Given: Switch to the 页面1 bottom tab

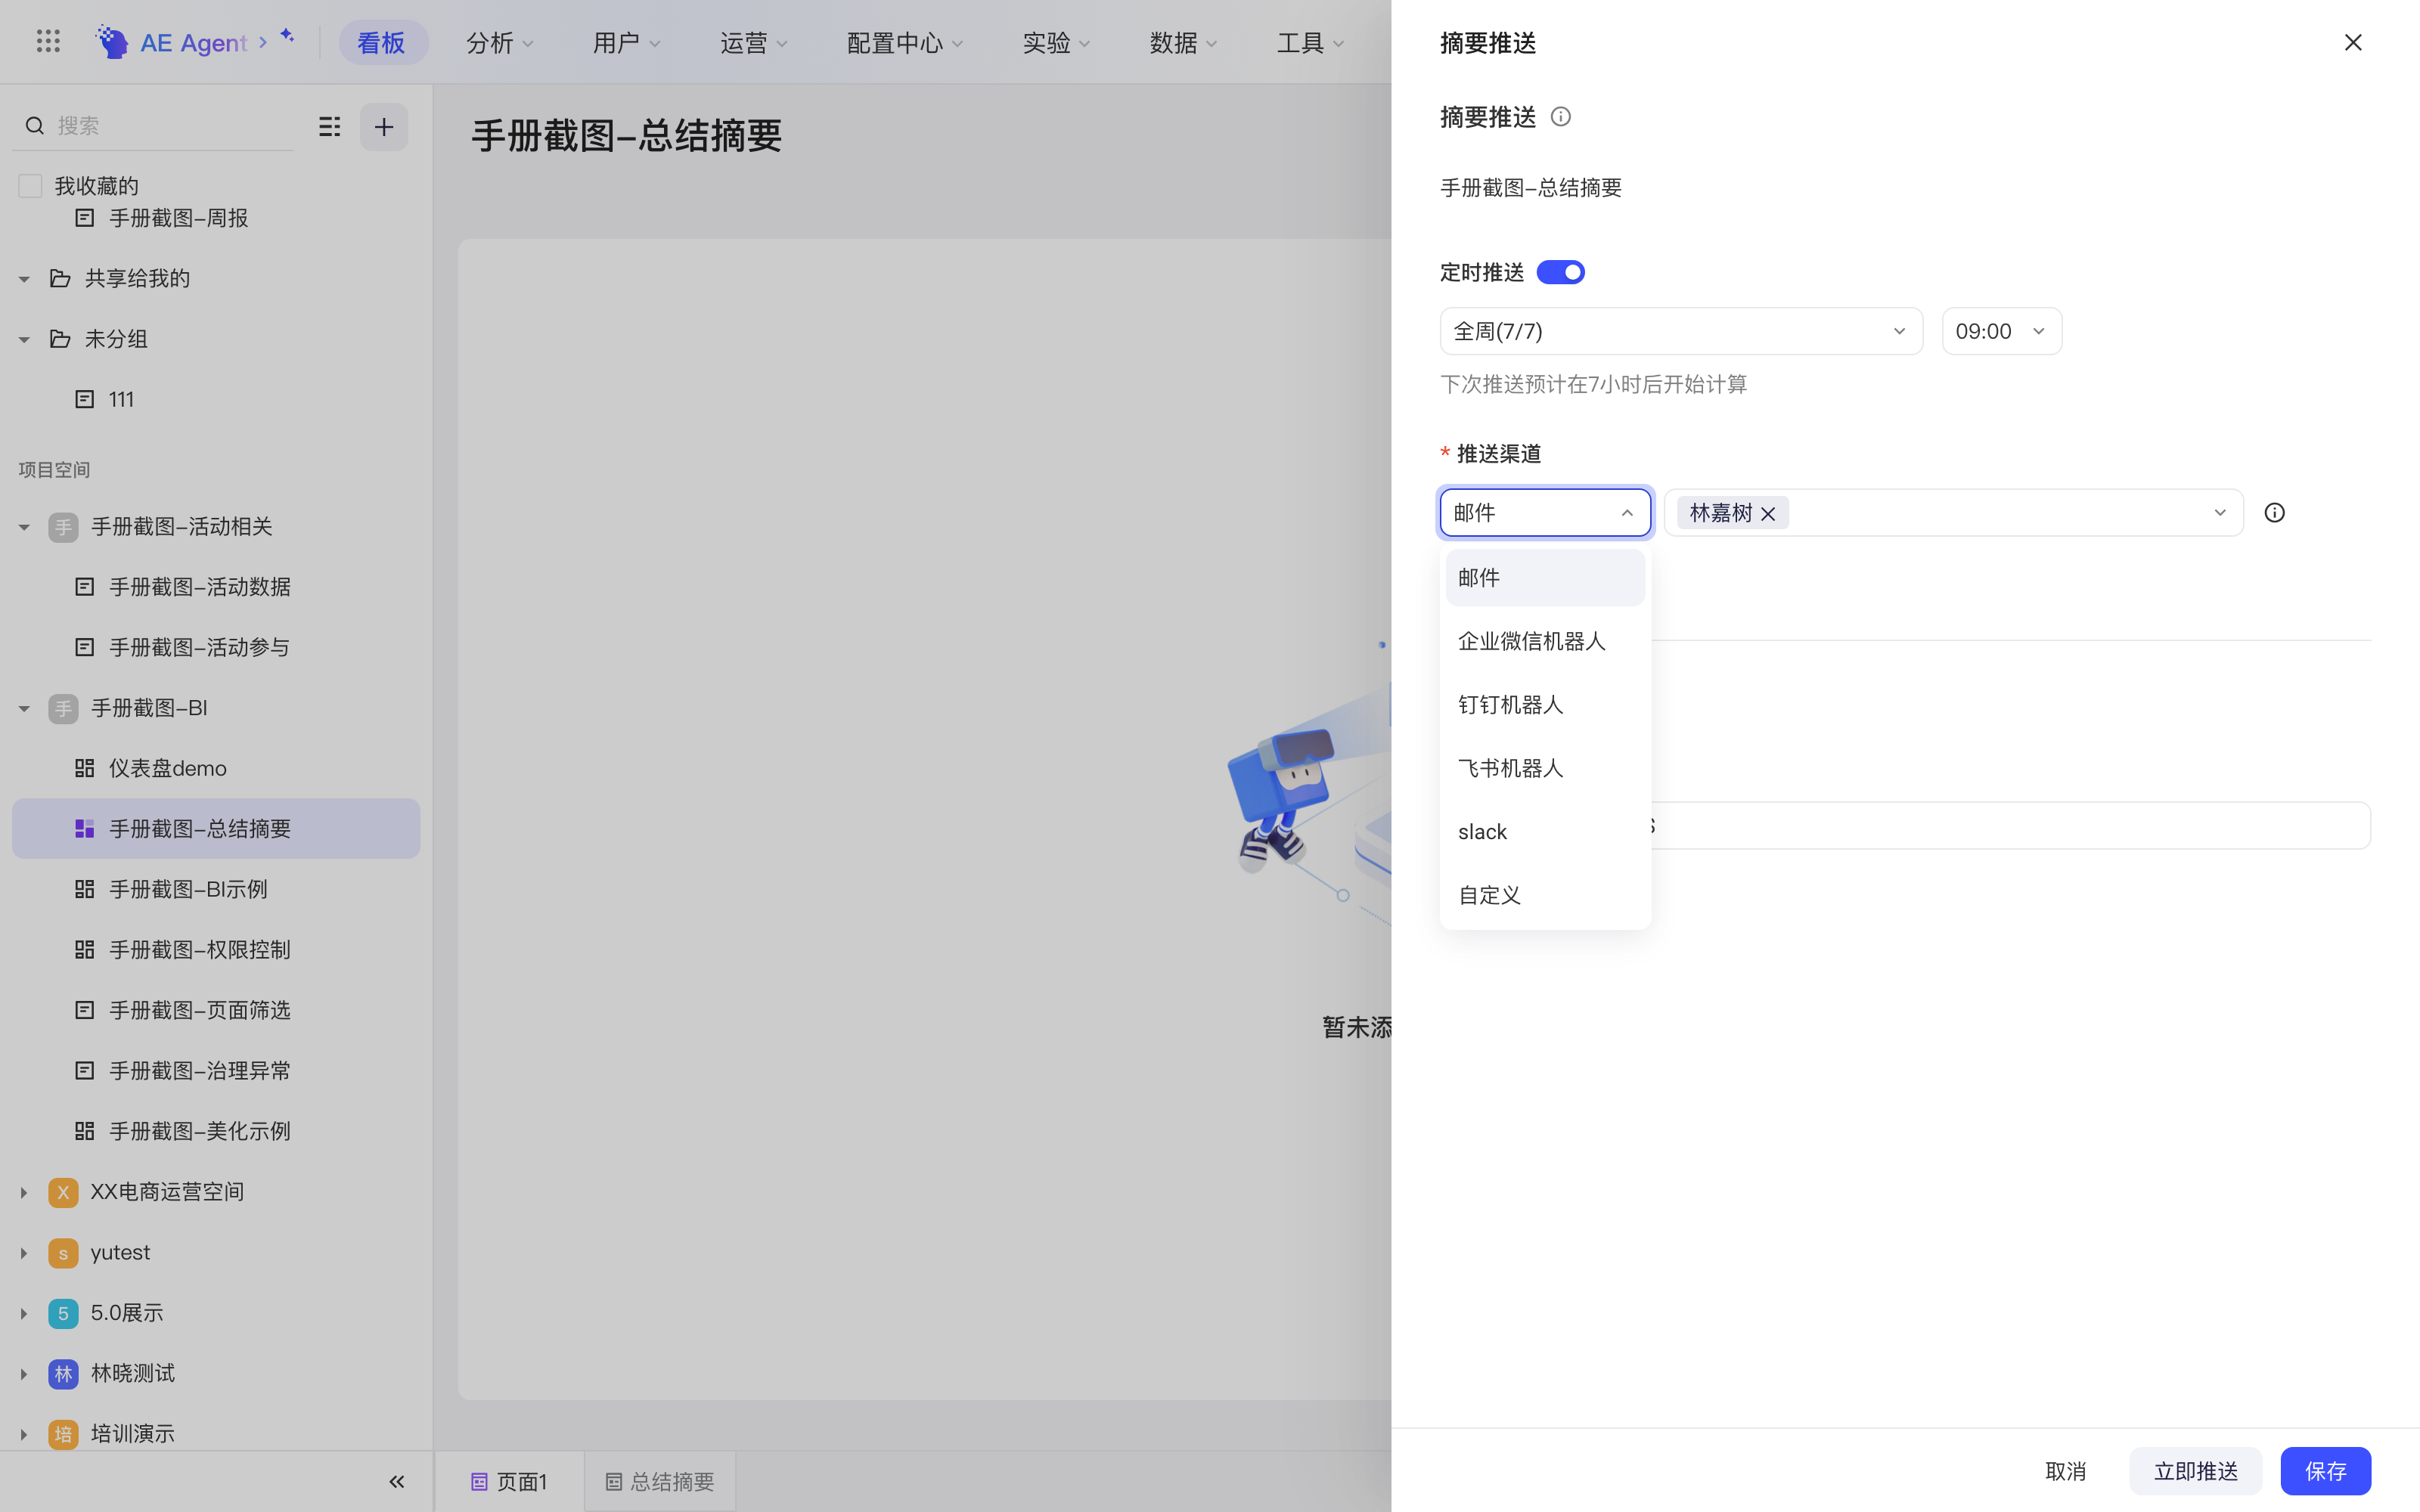Looking at the screenshot, I should tap(509, 1482).
